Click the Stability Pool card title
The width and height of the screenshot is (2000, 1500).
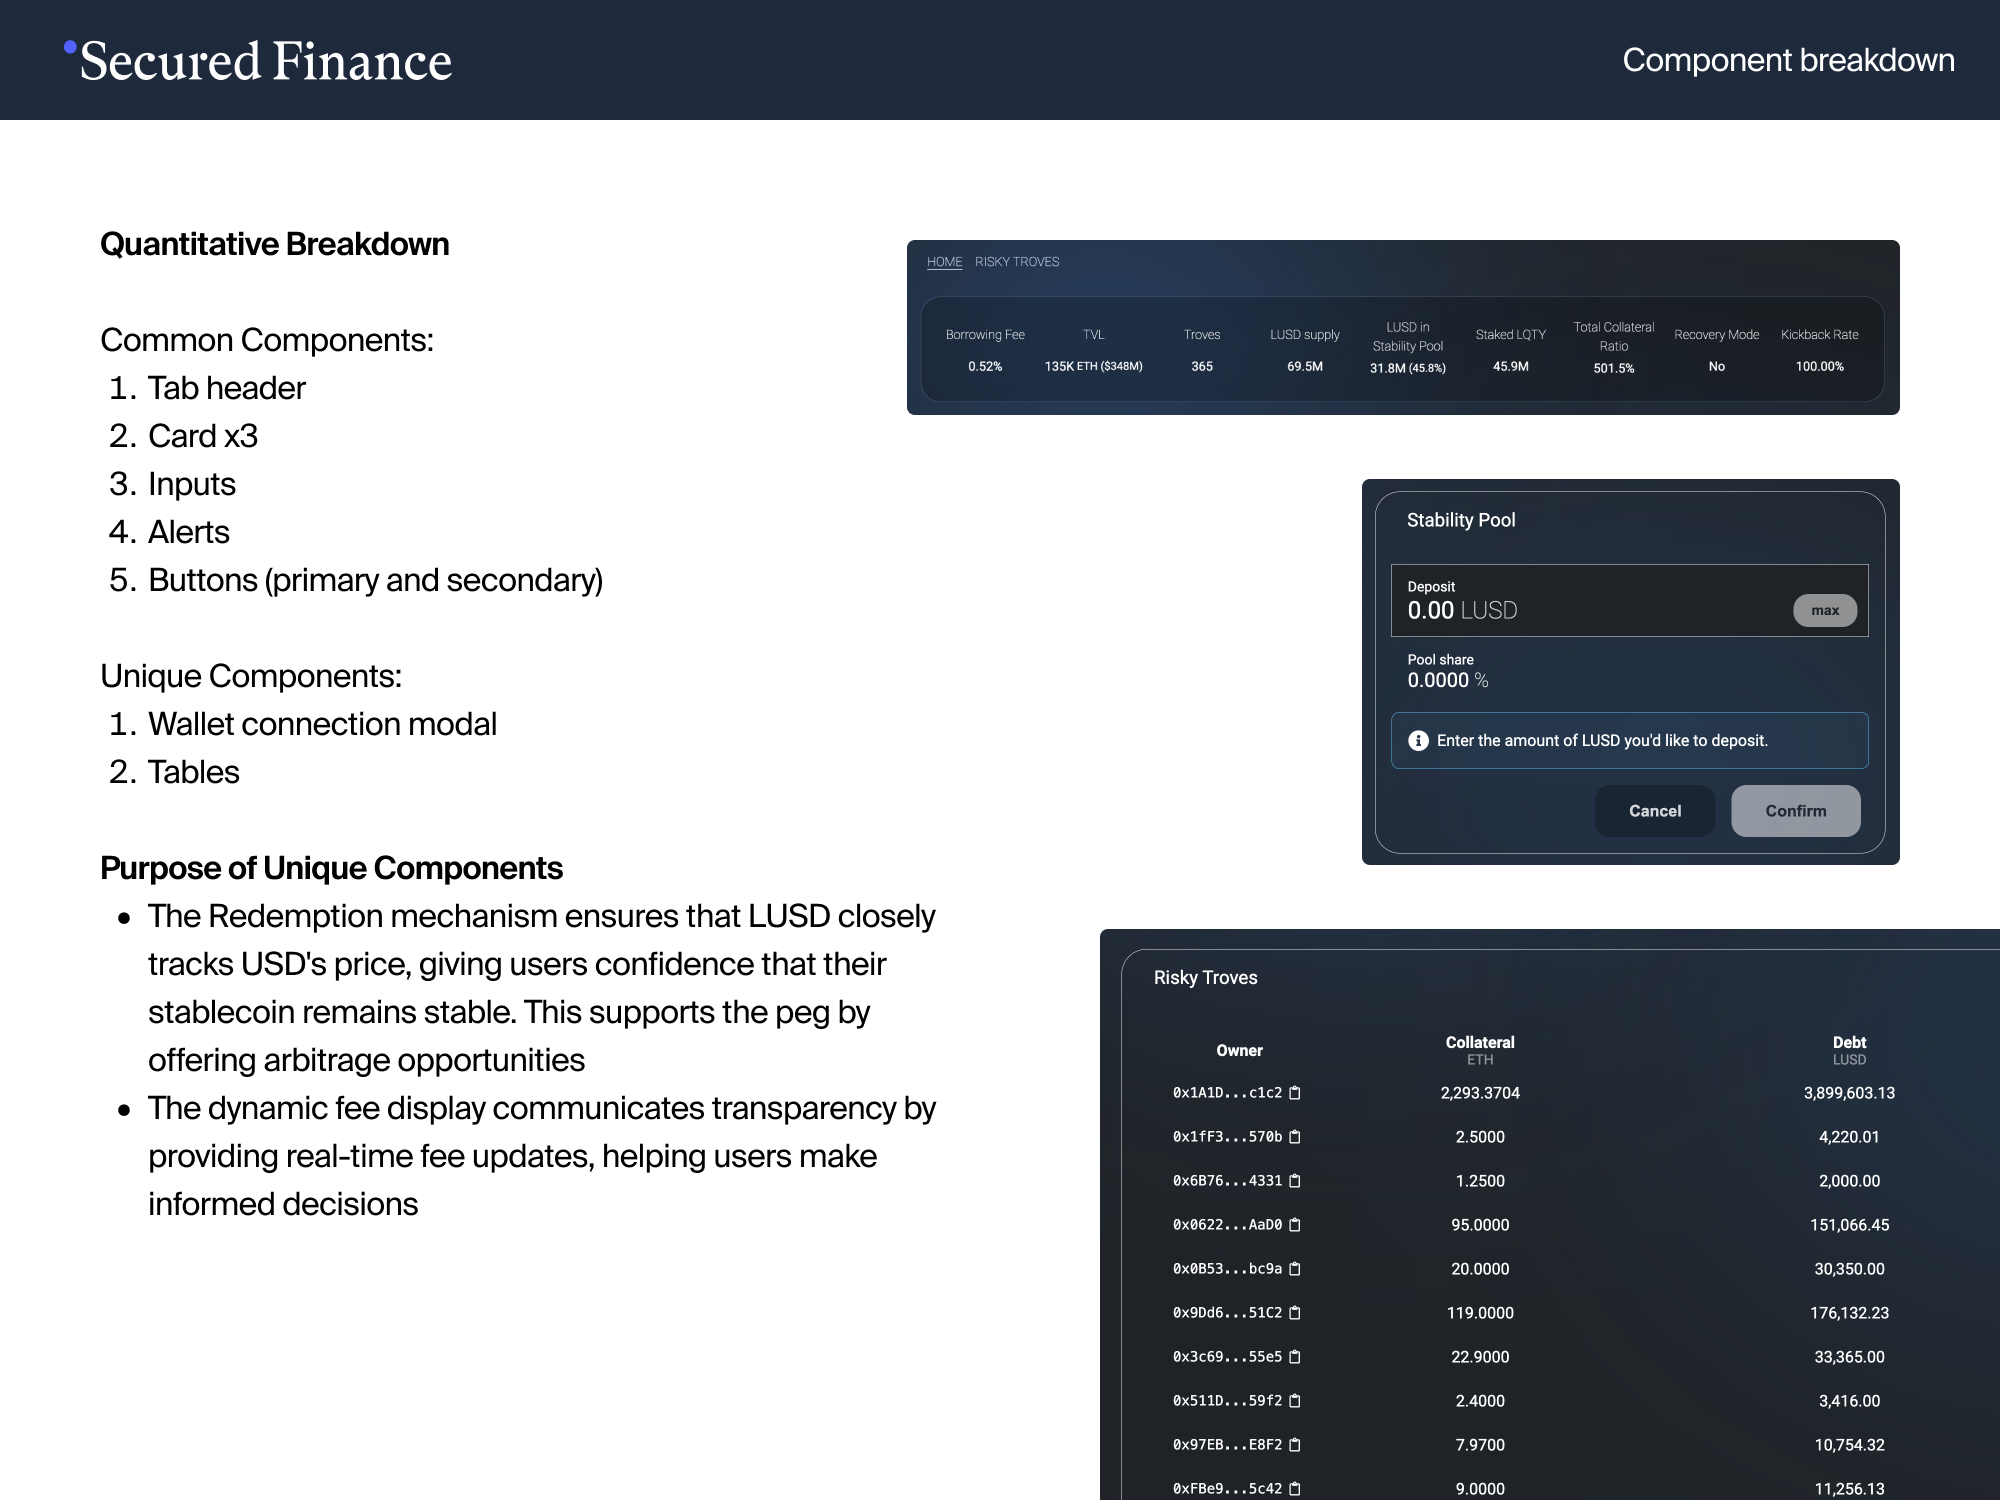(1461, 520)
